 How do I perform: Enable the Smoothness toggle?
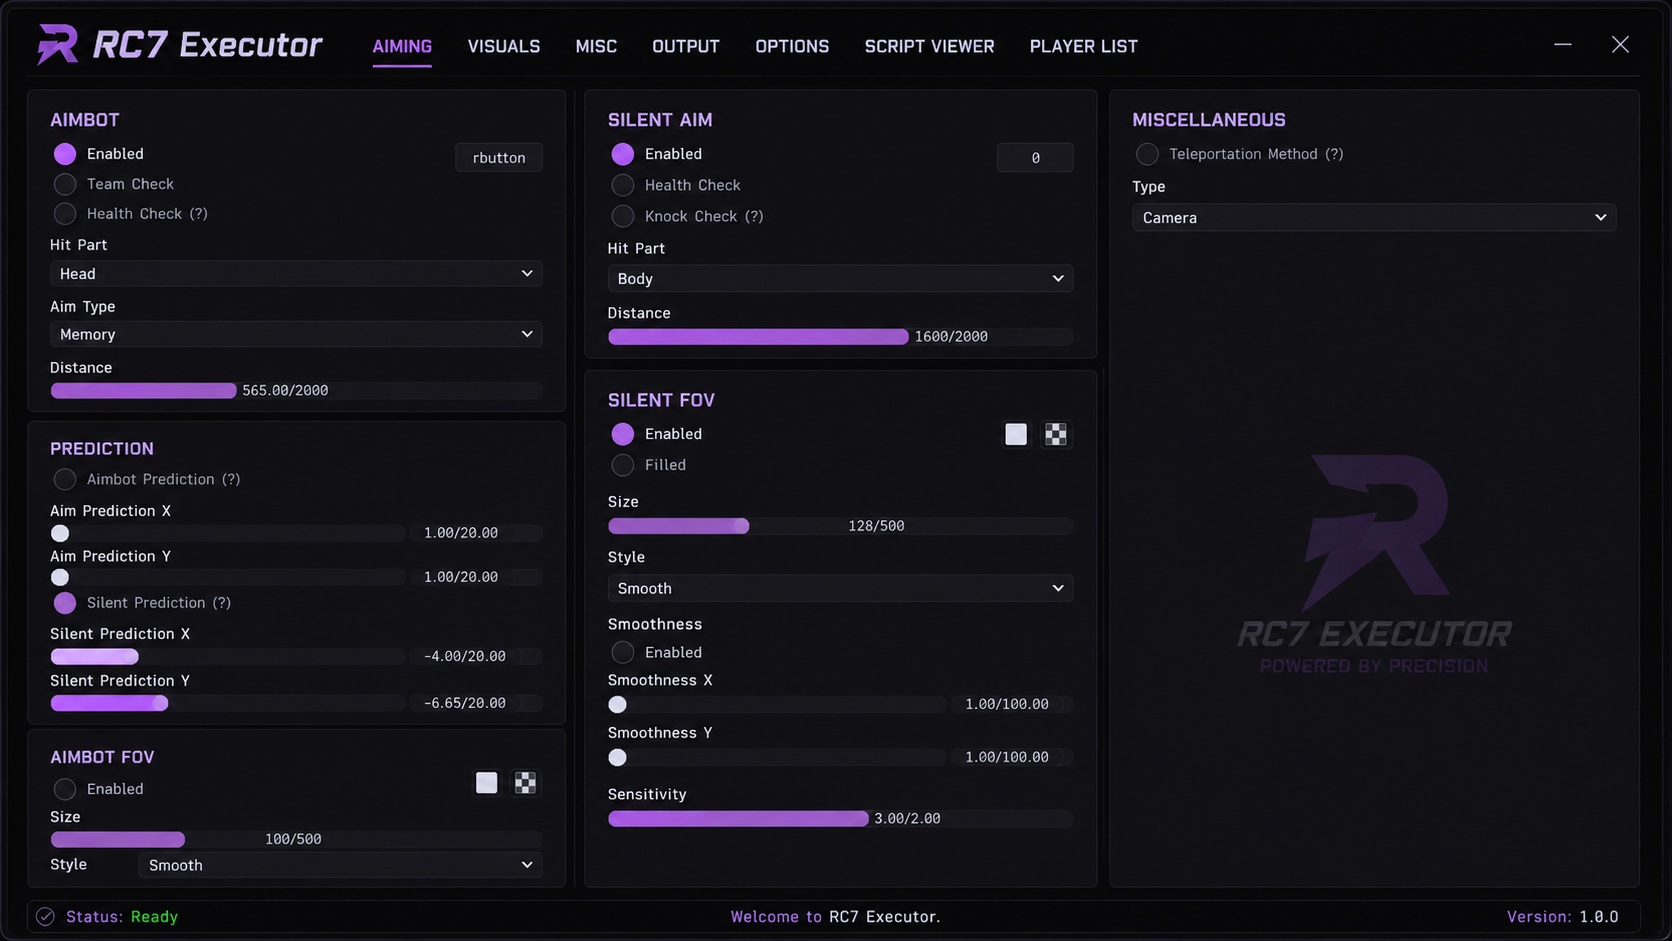[623, 653]
